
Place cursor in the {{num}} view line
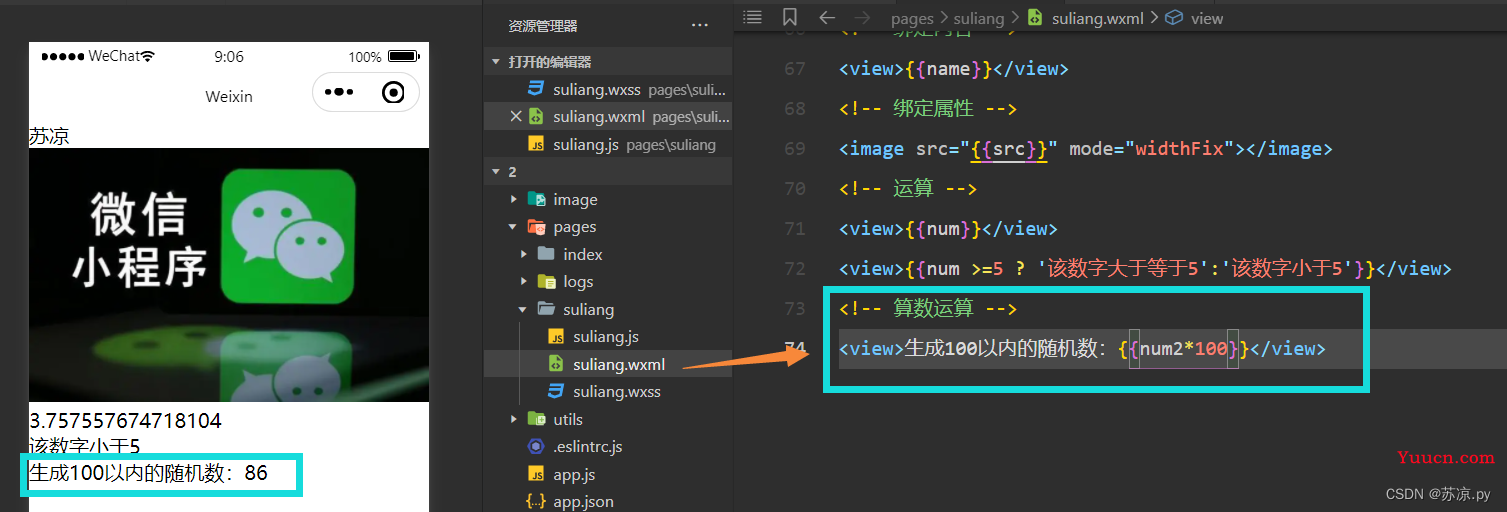948,229
